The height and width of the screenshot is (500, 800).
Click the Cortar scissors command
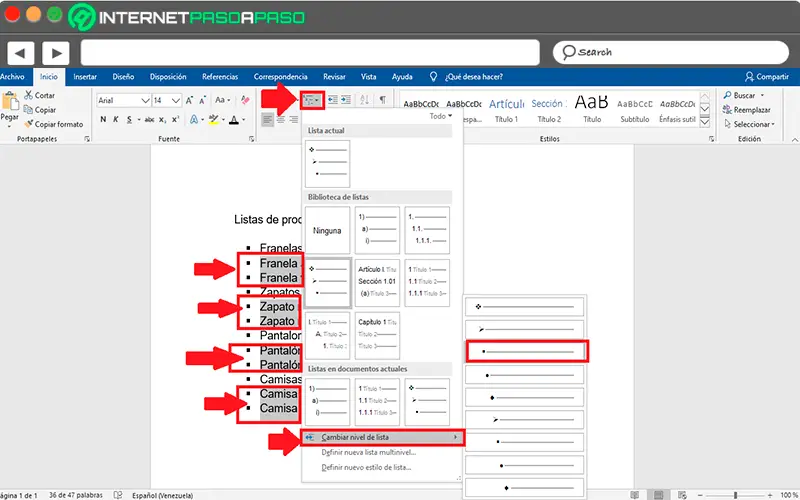(40, 95)
